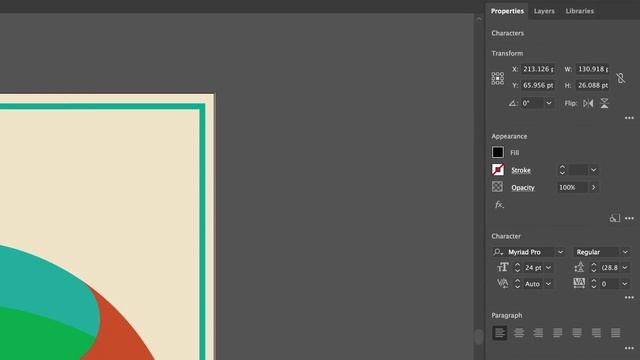
Task: Click the tracking icon
Action: tap(579, 283)
